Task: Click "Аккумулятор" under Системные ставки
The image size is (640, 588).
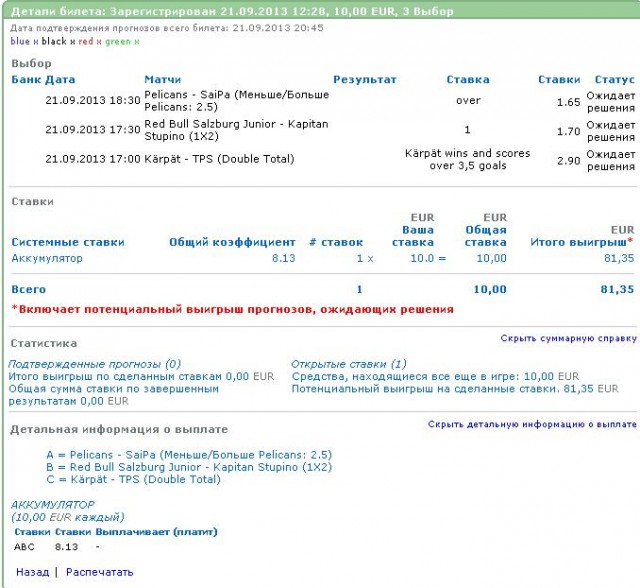Action: 50,258
